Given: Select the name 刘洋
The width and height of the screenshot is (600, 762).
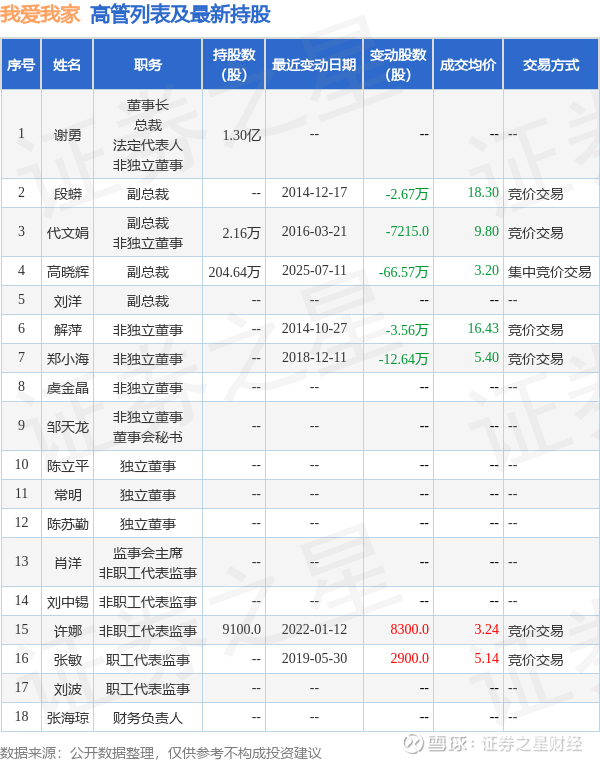Looking at the screenshot, I should coord(68,300).
